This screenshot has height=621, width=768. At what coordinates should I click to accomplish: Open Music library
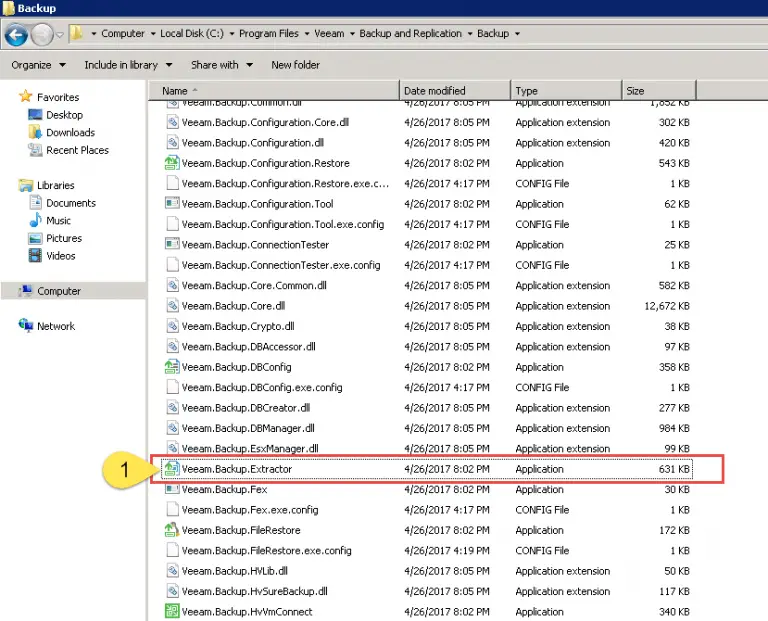coord(58,220)
